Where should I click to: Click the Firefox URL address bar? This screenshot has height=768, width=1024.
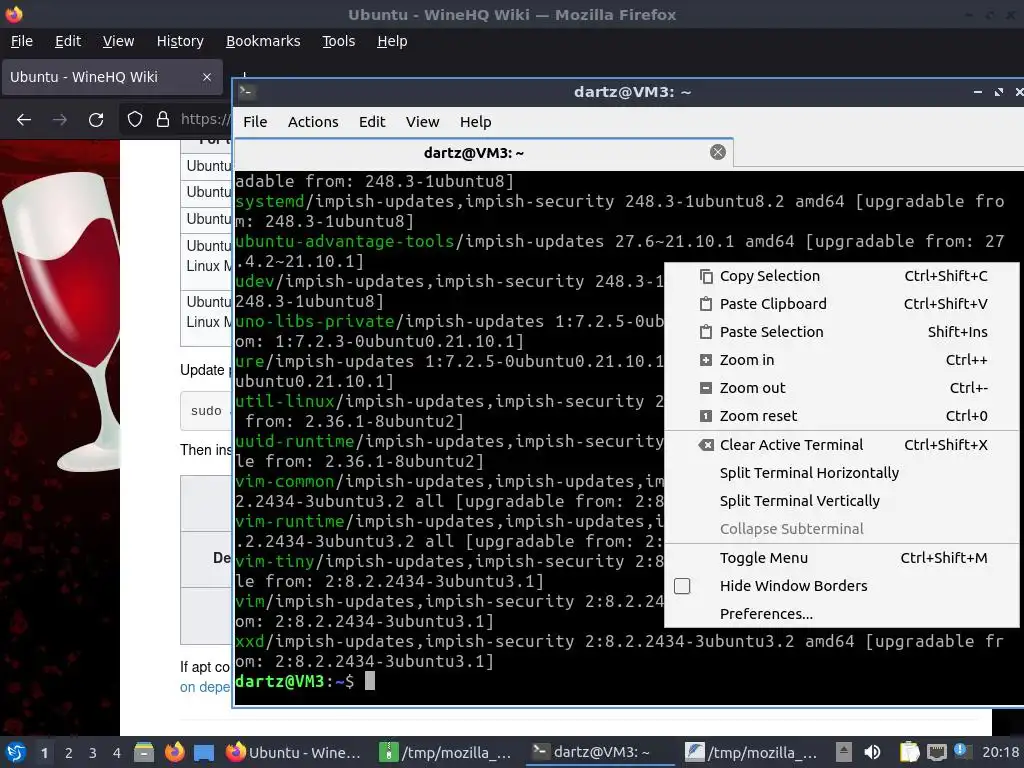(205, 120)
